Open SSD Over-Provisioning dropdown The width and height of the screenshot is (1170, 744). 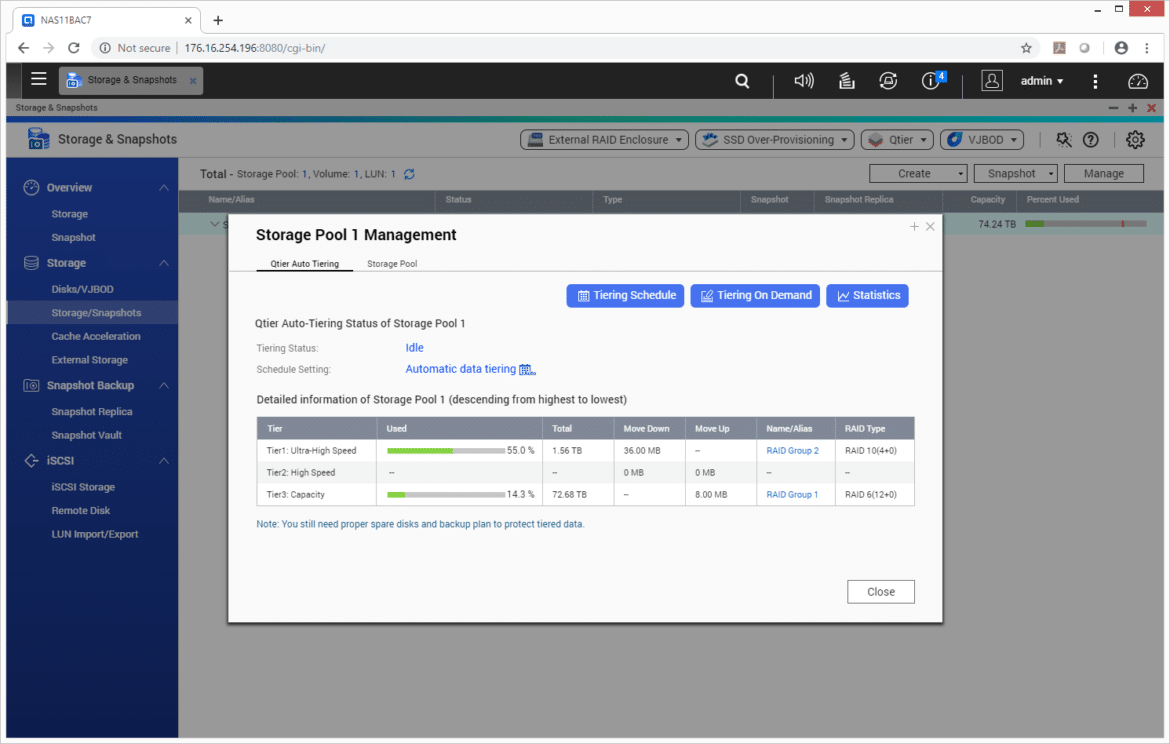(x=775, y=140)
